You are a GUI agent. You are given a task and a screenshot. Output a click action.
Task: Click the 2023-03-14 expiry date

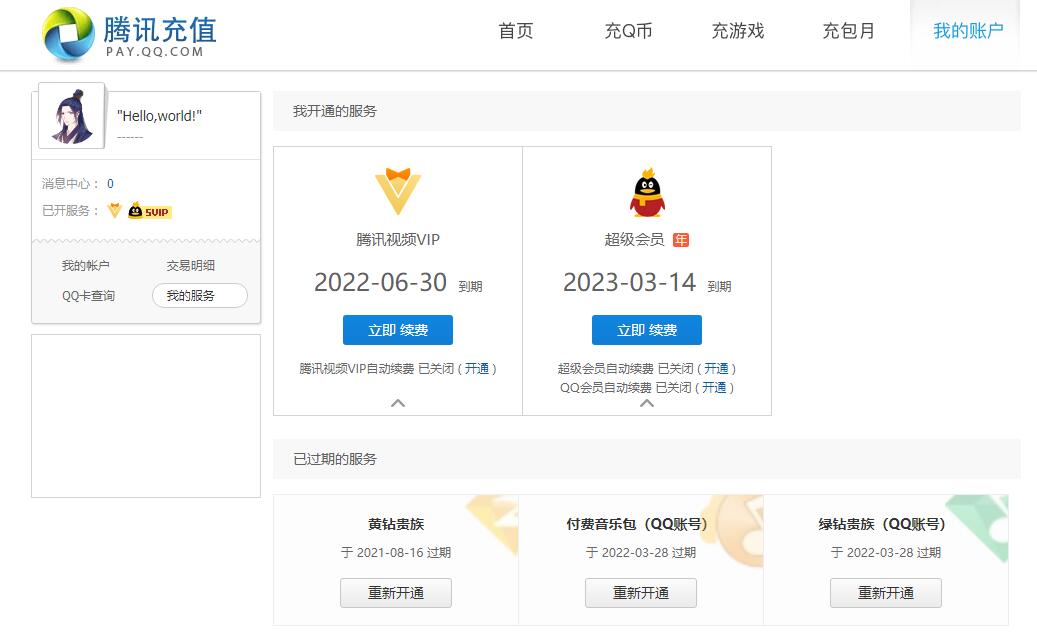click(630, 282)
